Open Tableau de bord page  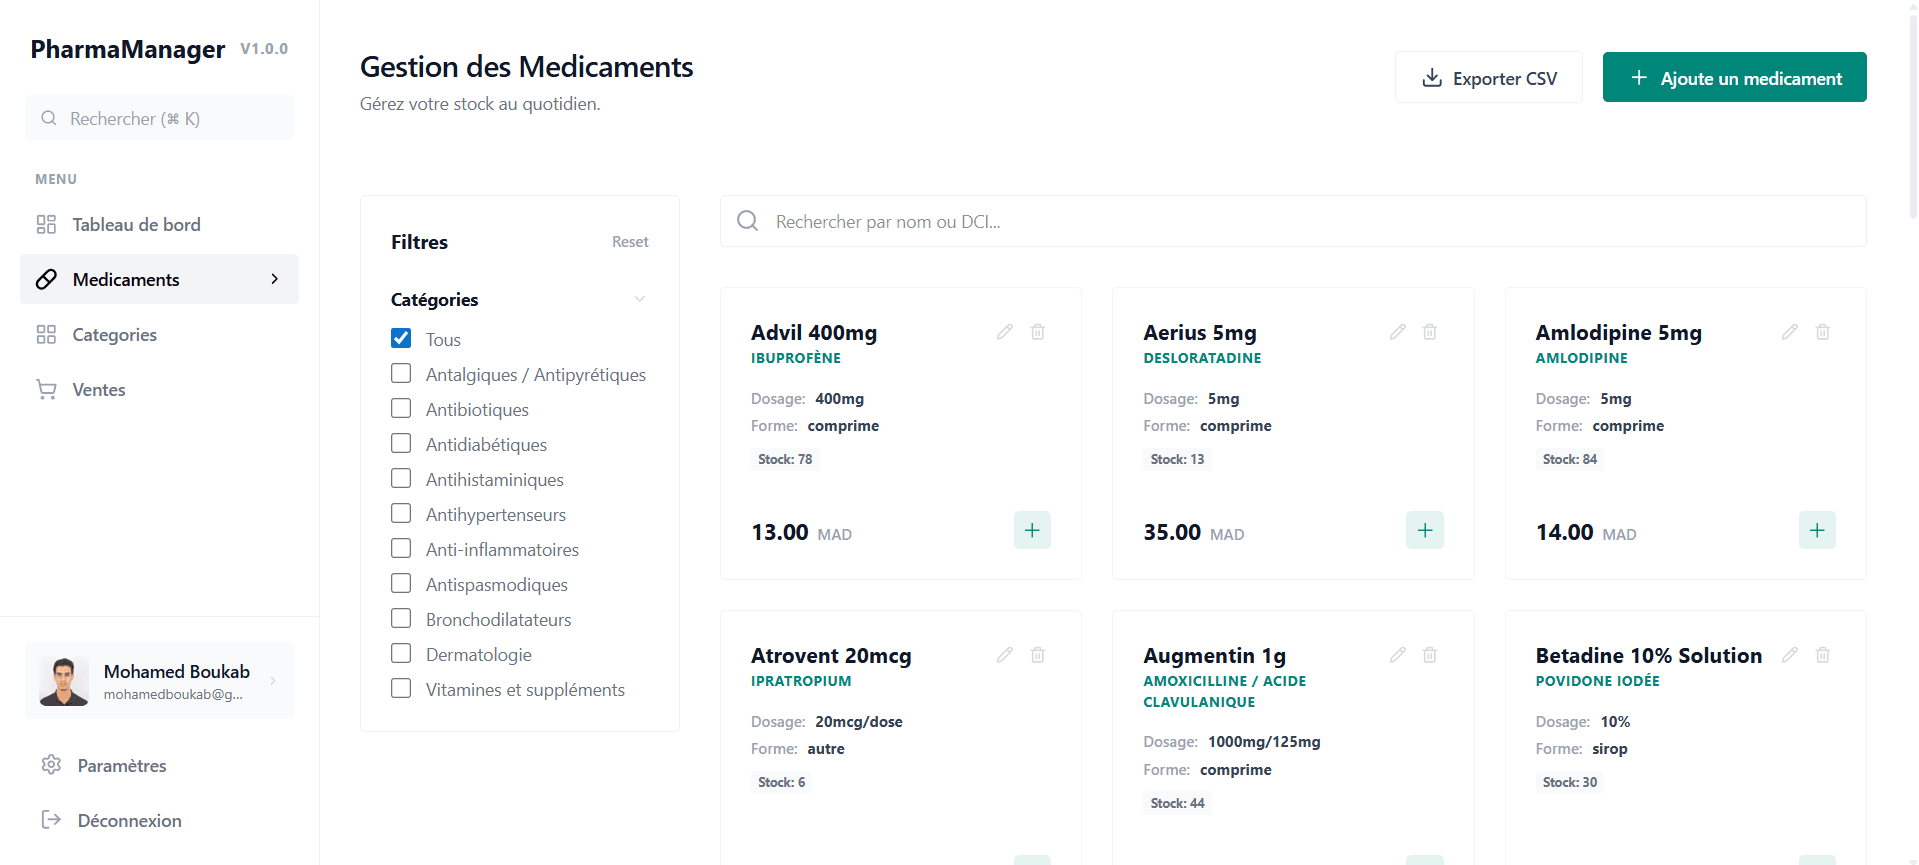[159, 224]
